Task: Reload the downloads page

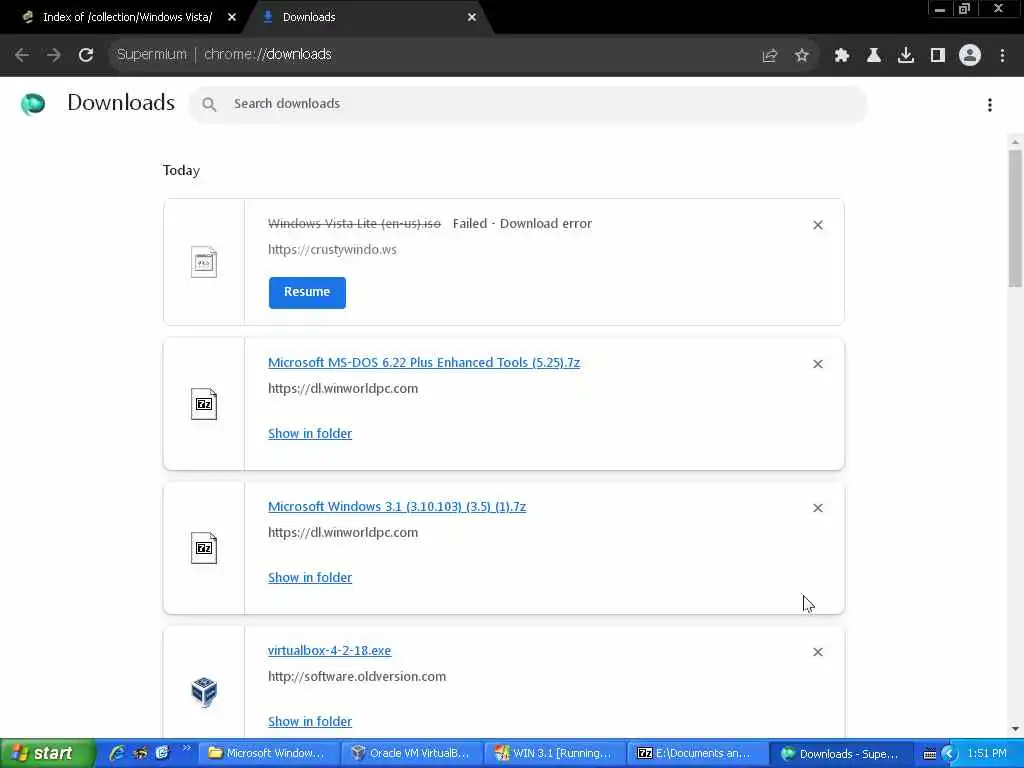Action: pos(86,55)
